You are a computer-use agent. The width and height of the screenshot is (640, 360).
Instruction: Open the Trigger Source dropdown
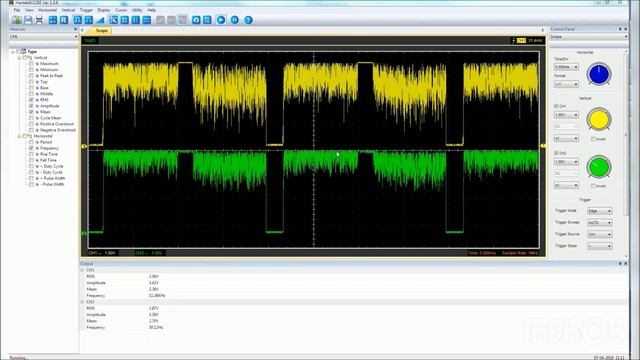[600, 234]
